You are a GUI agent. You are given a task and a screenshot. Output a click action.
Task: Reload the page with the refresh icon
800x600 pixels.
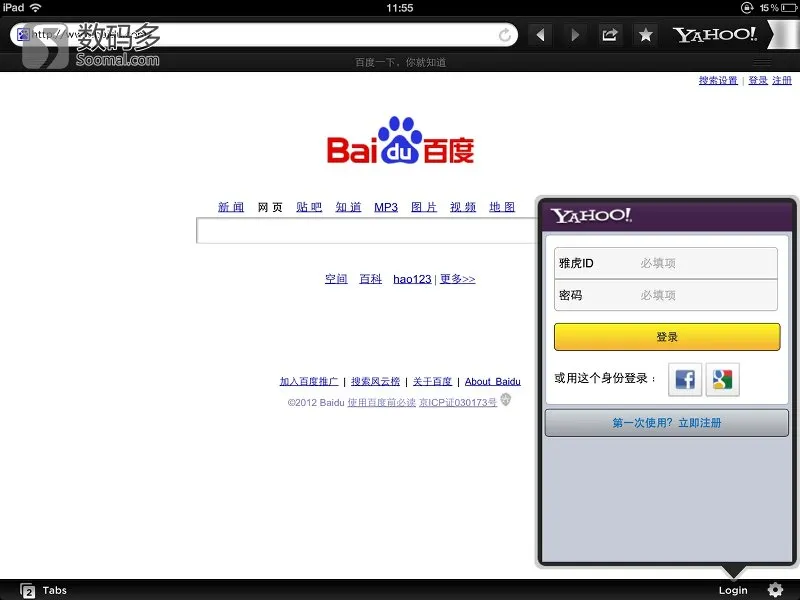click(505, 35)
